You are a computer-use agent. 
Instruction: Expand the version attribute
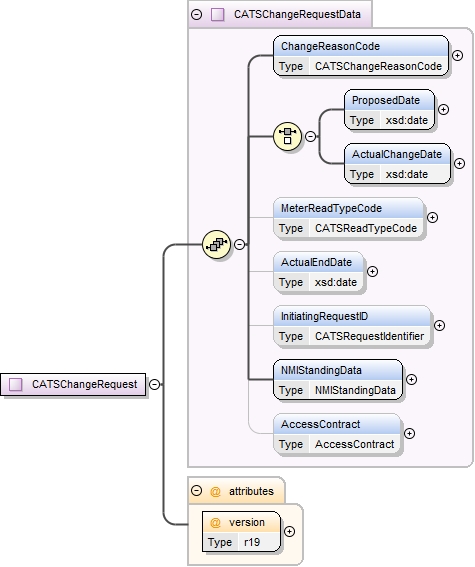[290, 532]
